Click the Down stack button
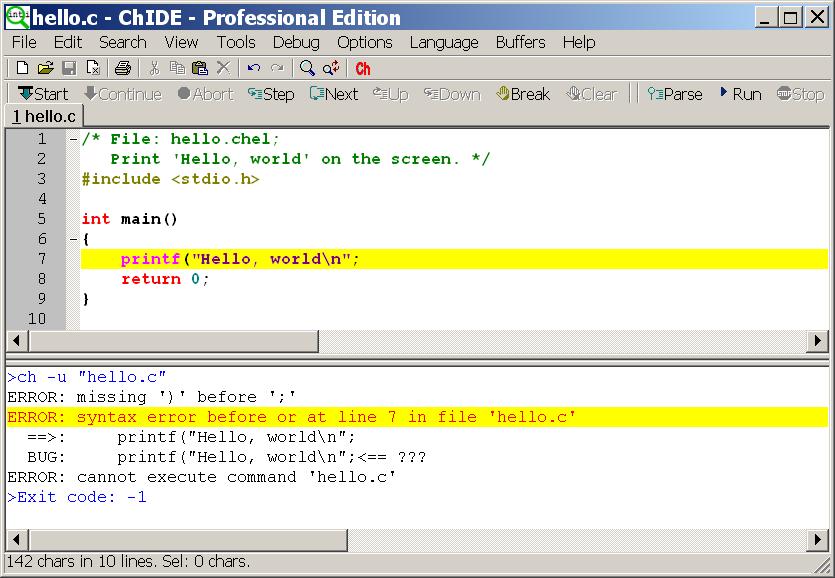 tap(452, 94)
